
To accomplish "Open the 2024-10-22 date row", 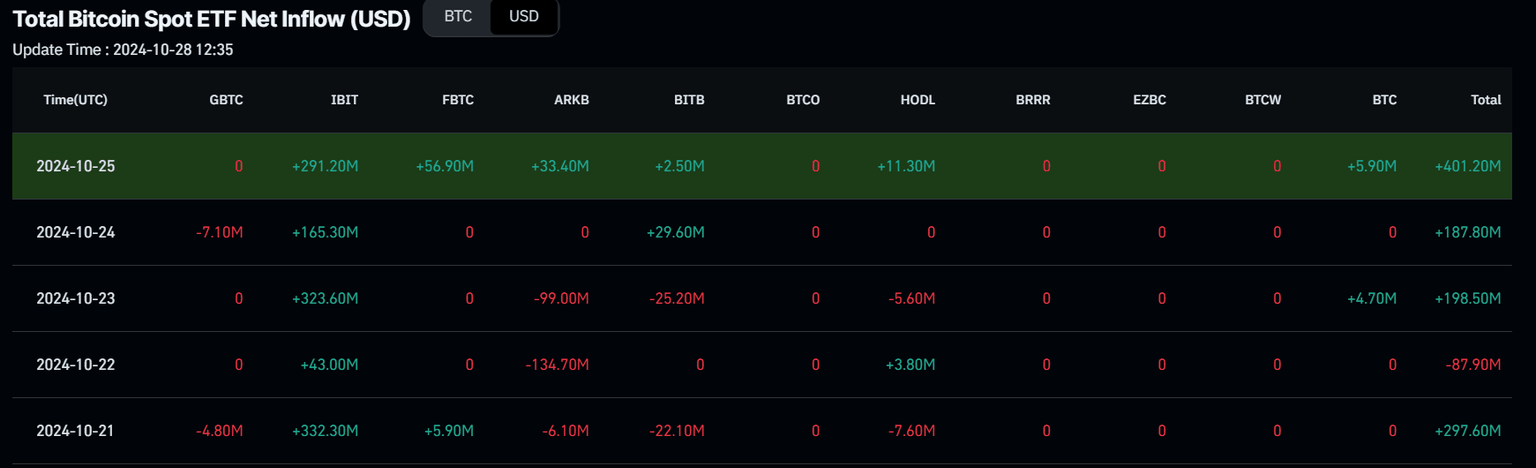I will click(x=75, y=364).
